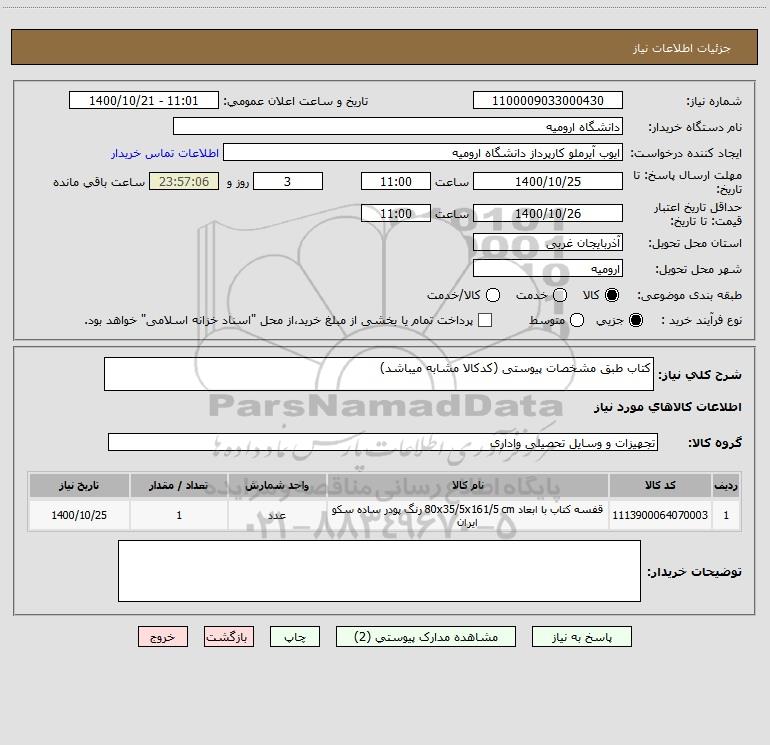The image size is (770, 745).
Task: Click the کد کالا column header
Action: (660, 485)
